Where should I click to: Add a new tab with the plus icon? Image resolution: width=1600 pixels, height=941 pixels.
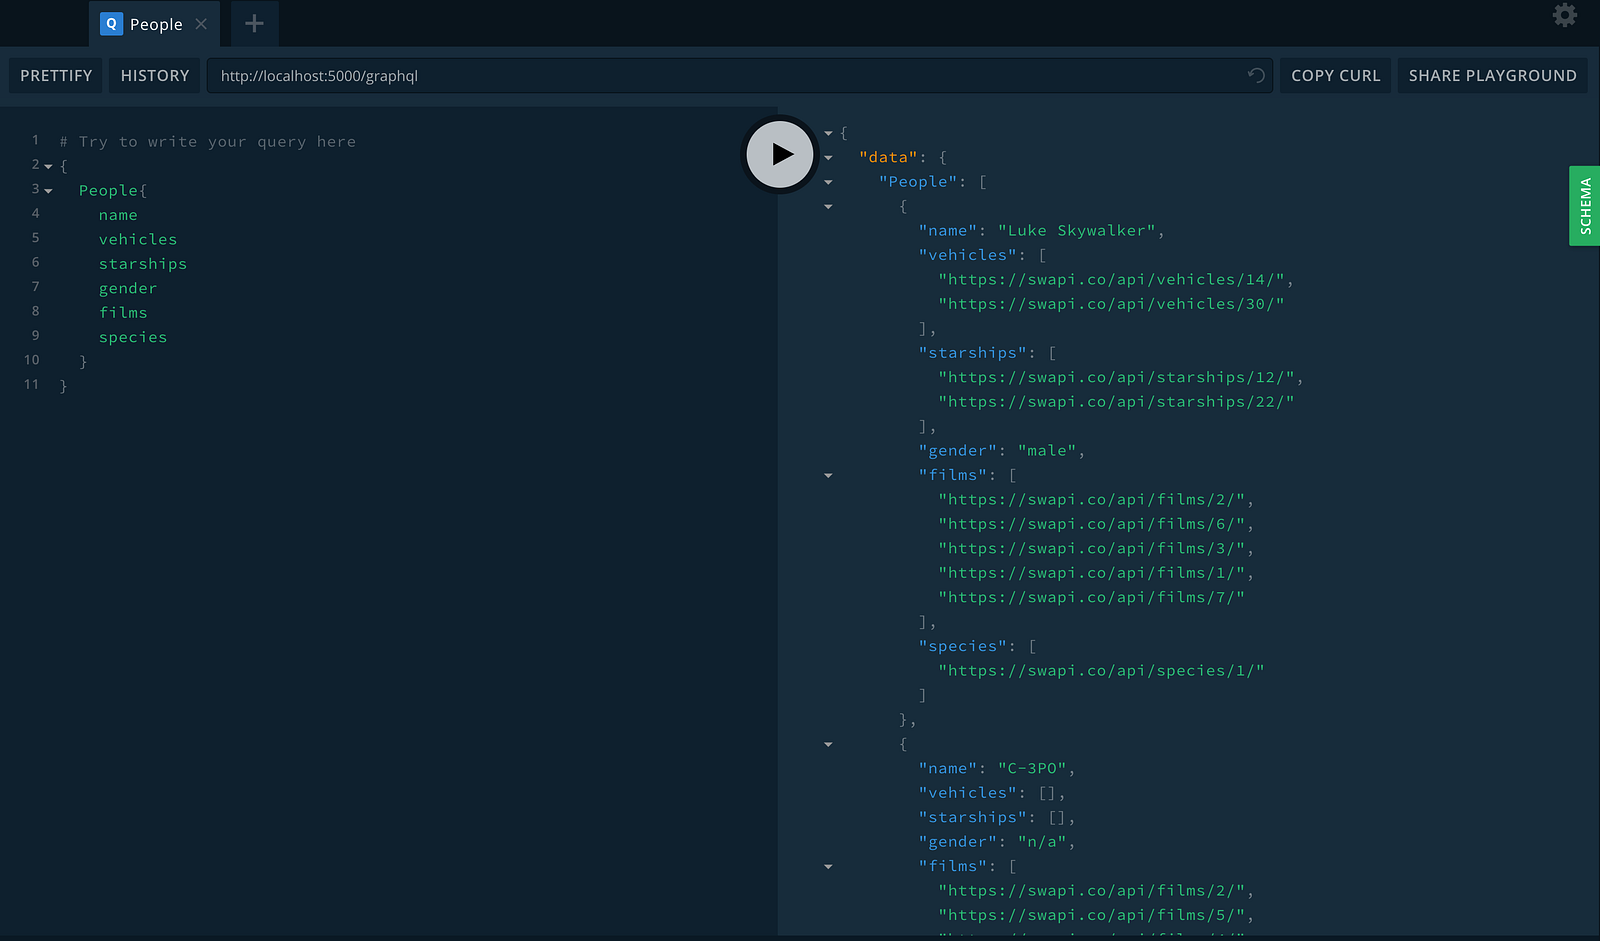tap(254, 23)
